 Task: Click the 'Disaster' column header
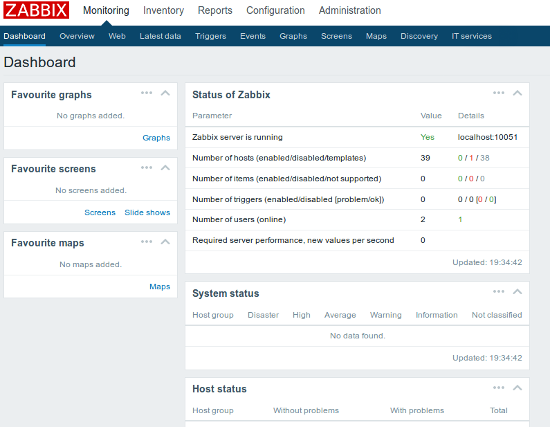coord(263,315)
